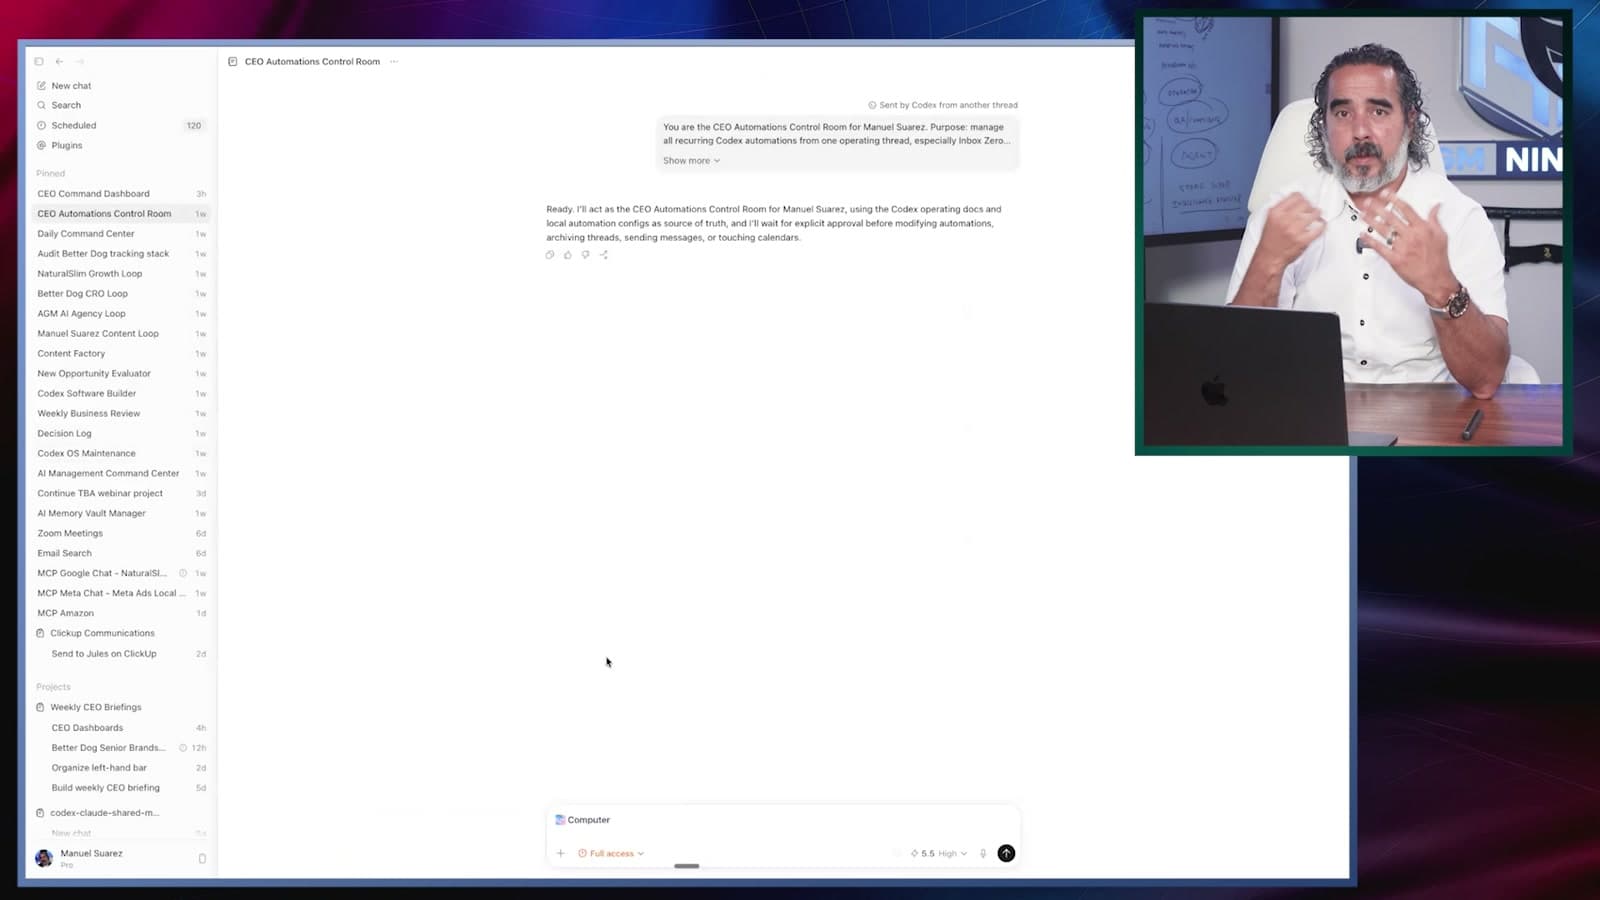Open Continue TBA webinar project thread
The height and width of the screenshot is (900, 1600).
(120, 494)
